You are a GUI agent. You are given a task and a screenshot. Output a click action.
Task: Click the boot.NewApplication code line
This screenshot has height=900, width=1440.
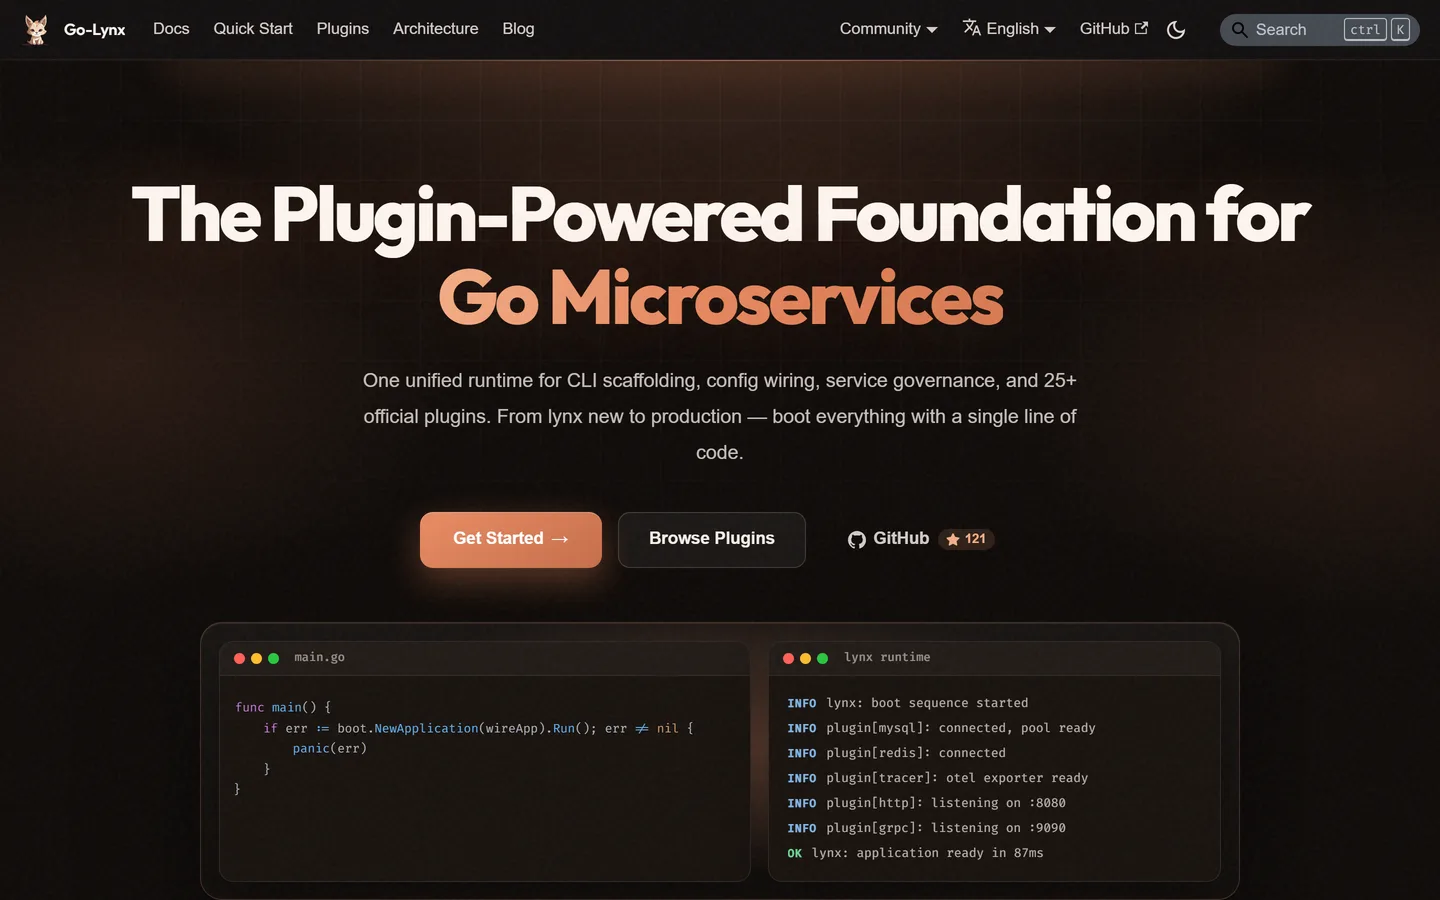point(478,728)
